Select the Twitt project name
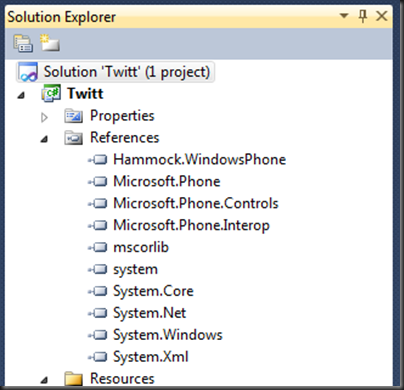Viewport: 404px width, 390px height. pos(85,93)
